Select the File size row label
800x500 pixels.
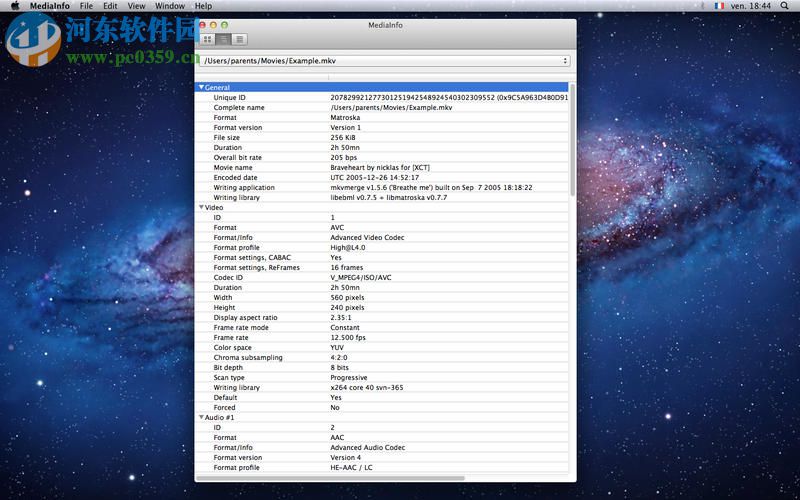[x=227, y=137]
